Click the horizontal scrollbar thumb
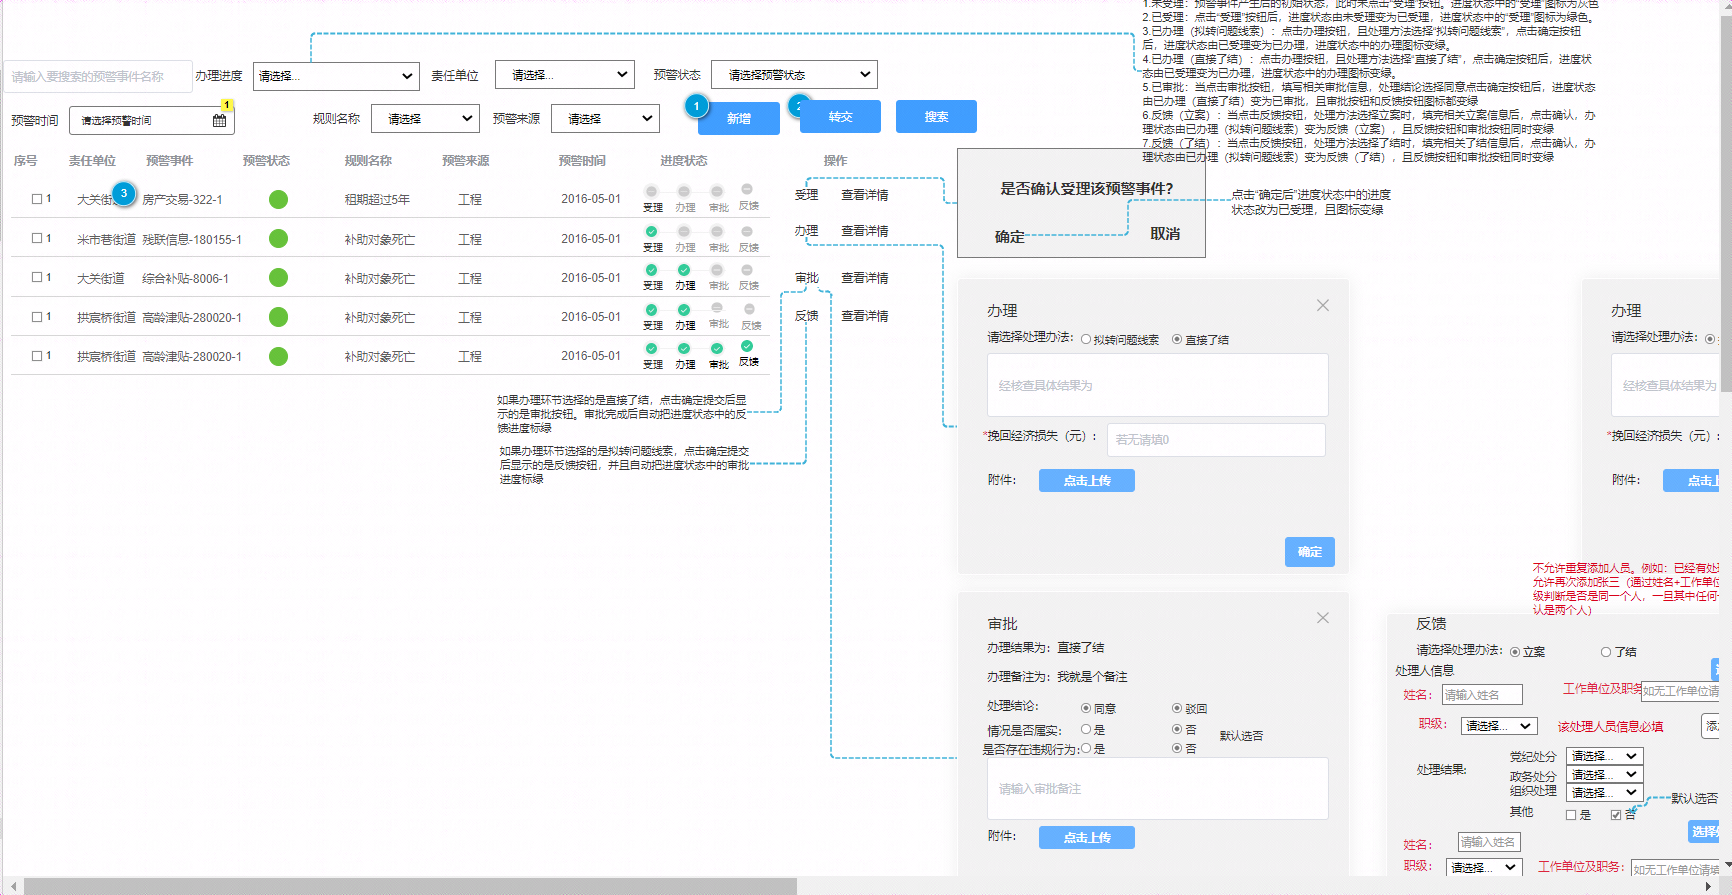The image size is (1732, 895). [x=410, y=887]
